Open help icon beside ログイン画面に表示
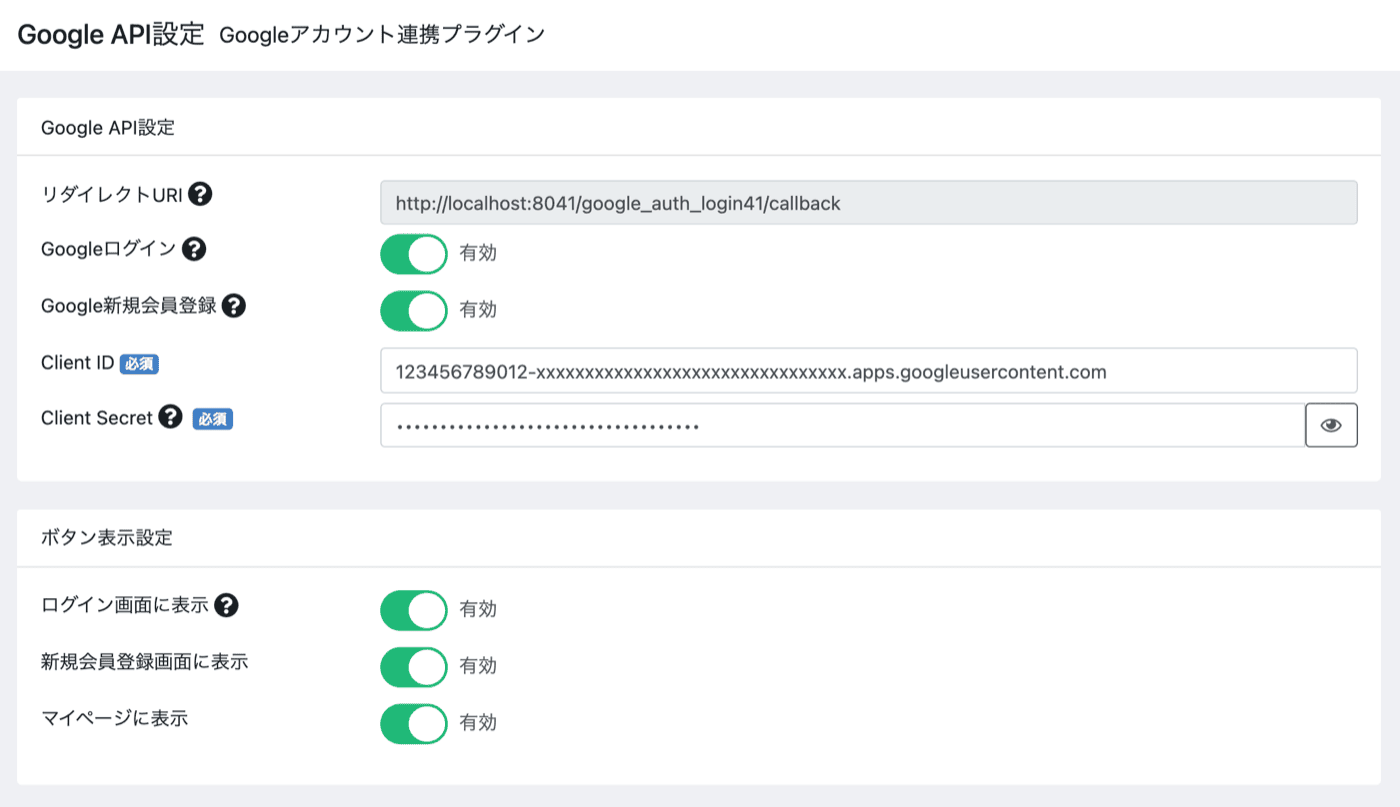 [227, 604]
